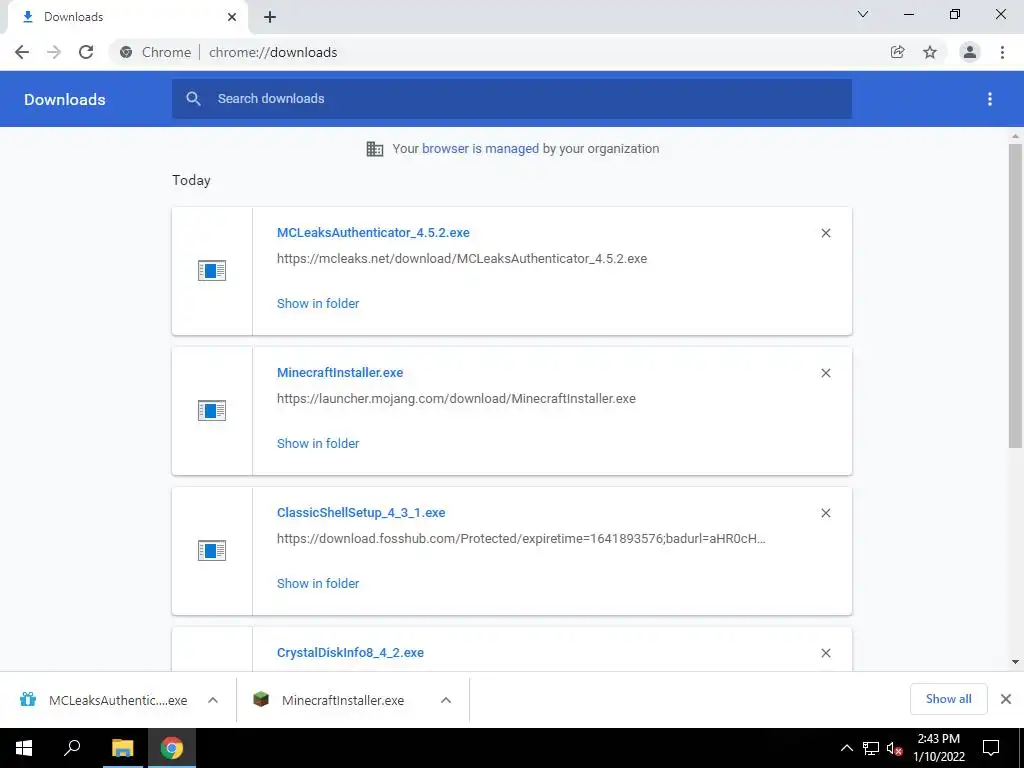Screen dimensions: 1024x768
Task: Click the page vertical scrollbar thumb
Action: coord(1015,295)
